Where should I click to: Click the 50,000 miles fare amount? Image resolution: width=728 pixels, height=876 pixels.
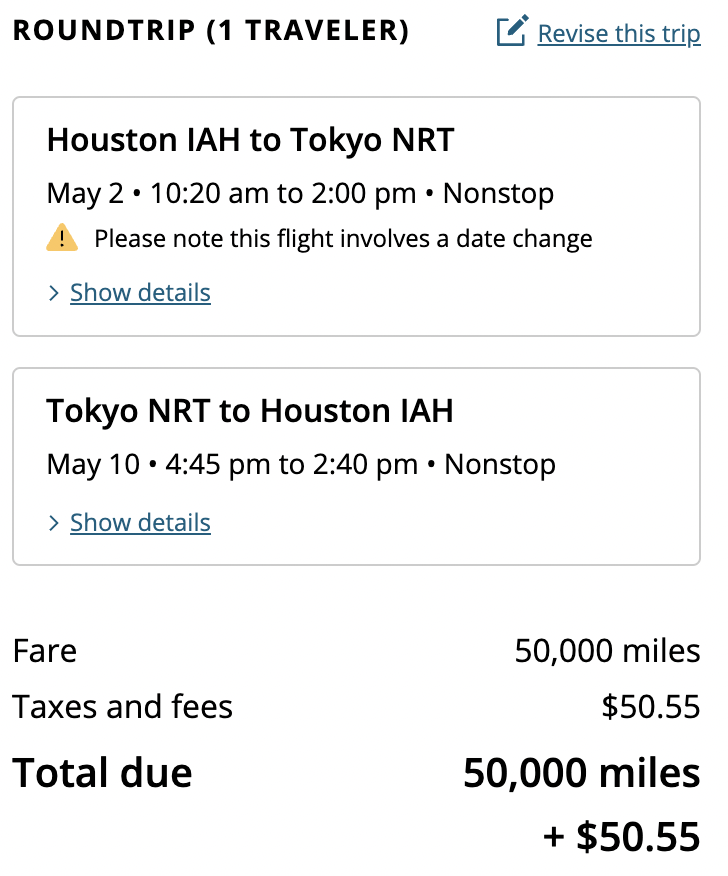607,651
